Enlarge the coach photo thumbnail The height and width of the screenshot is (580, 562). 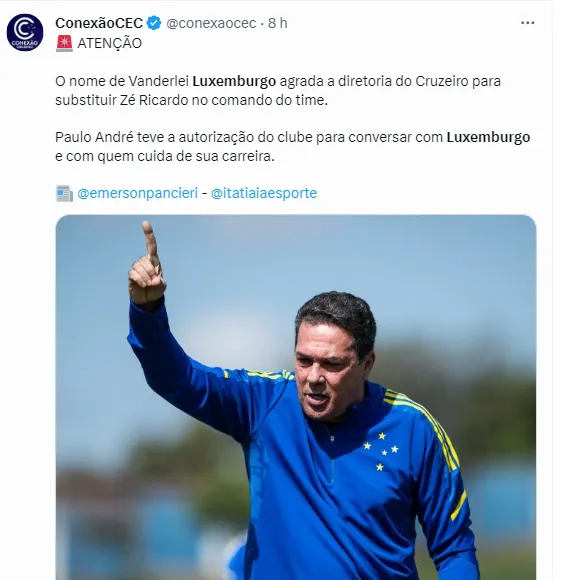(x=296, y=397)
